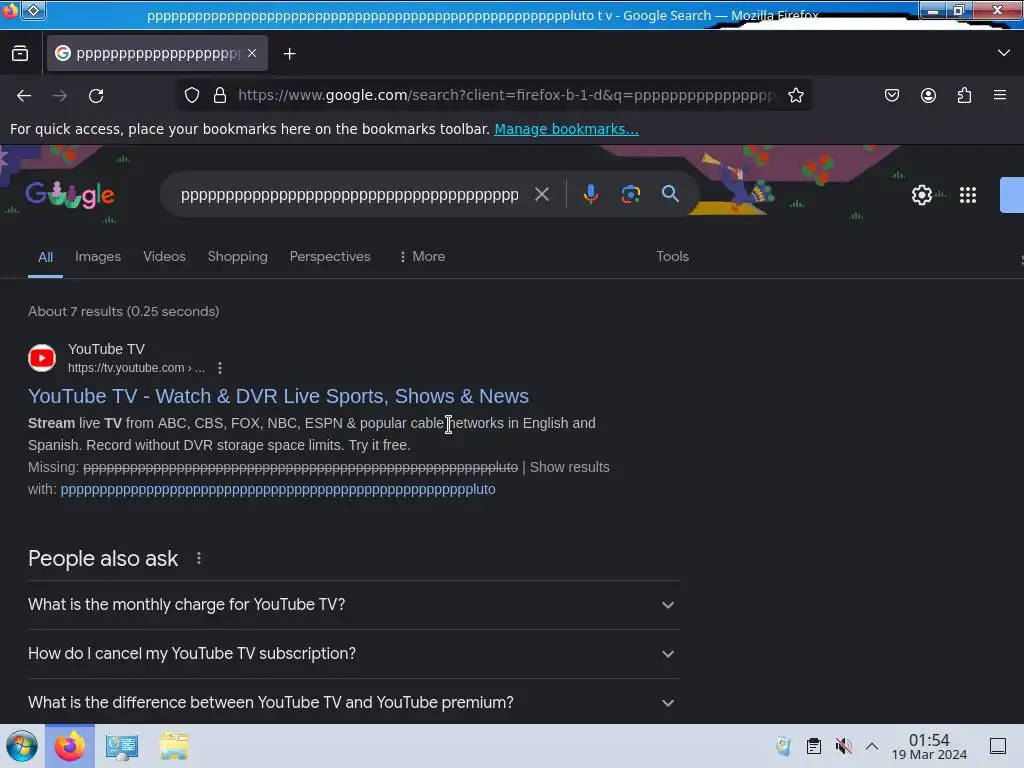Open the three-dot menu beside YouTube TV result
The image size is (1024, 768).
[x=220, y=368]
